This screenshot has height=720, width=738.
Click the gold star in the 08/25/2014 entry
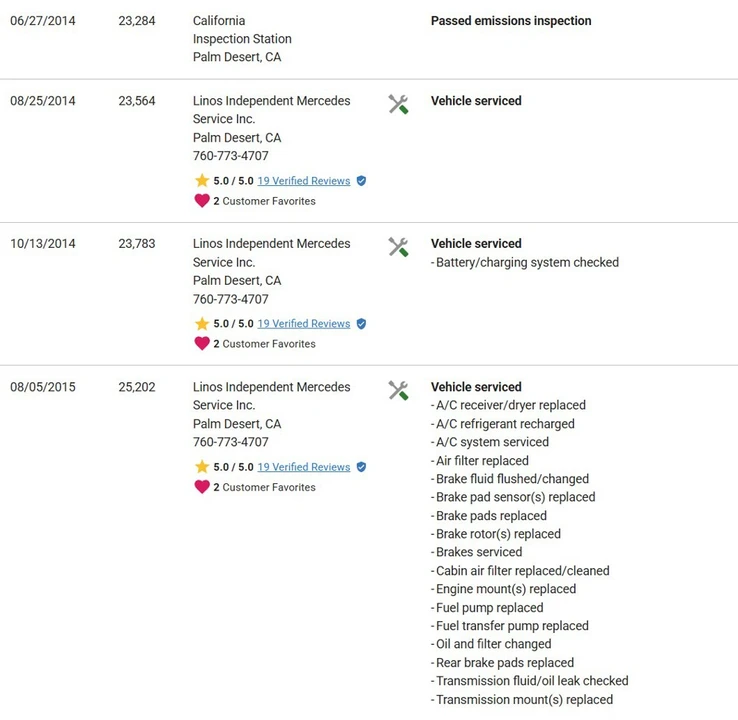[202, 181]
